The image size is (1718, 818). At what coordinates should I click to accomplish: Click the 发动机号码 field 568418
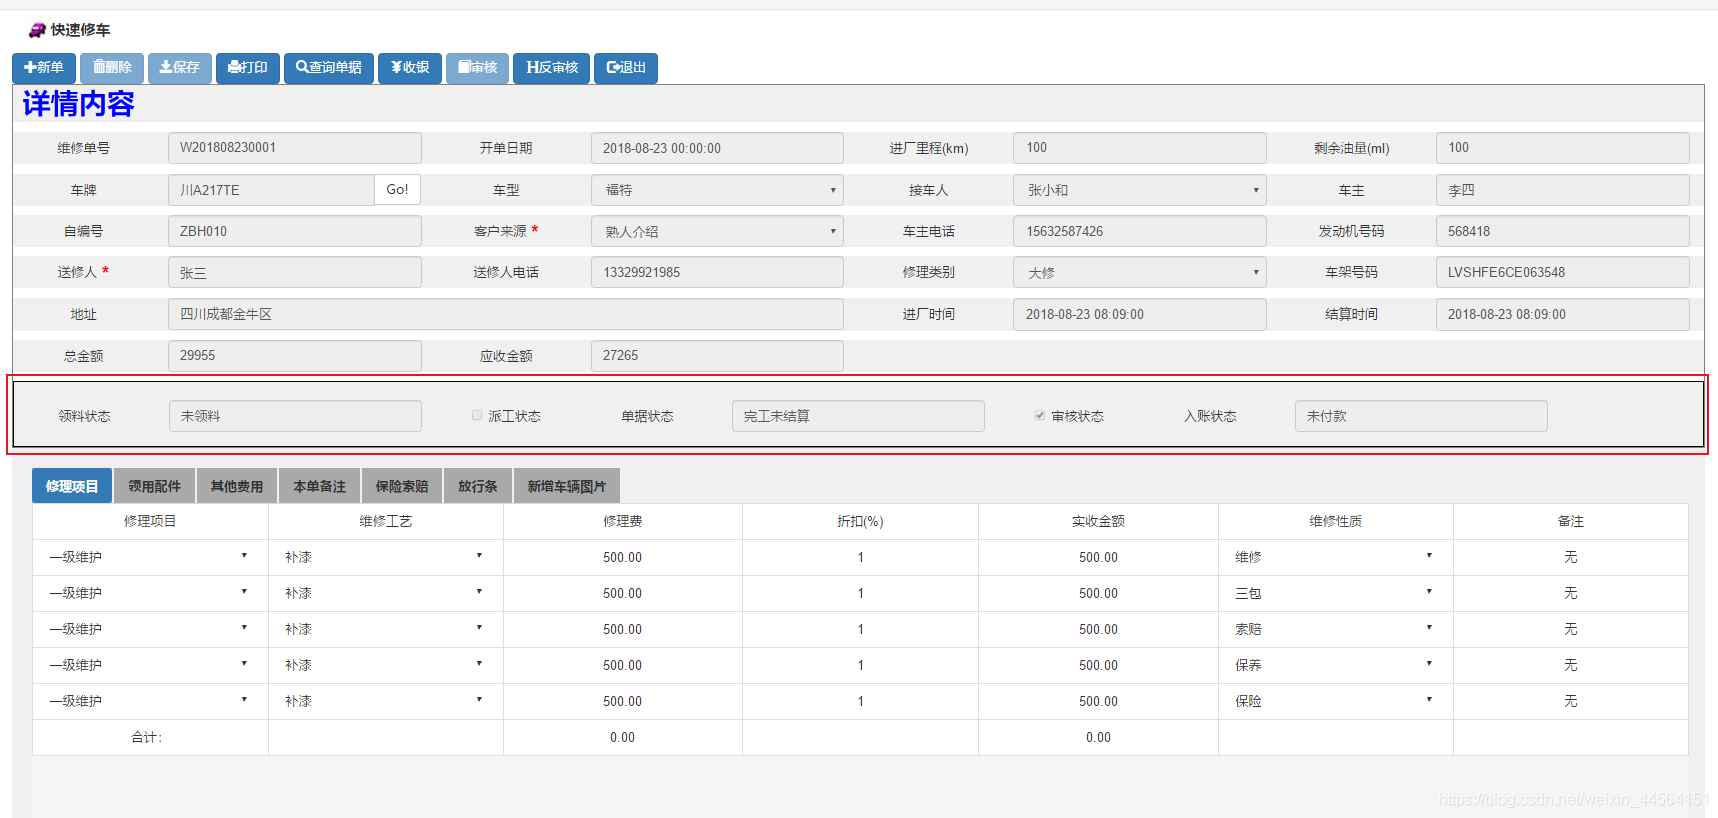(1562, 231)
